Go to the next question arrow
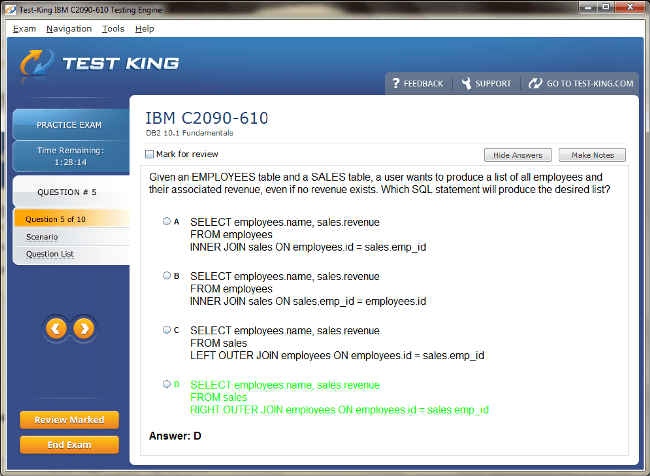The width and height of the screenshot is (650, 476). pyautogui.click(x=84, y=328)
